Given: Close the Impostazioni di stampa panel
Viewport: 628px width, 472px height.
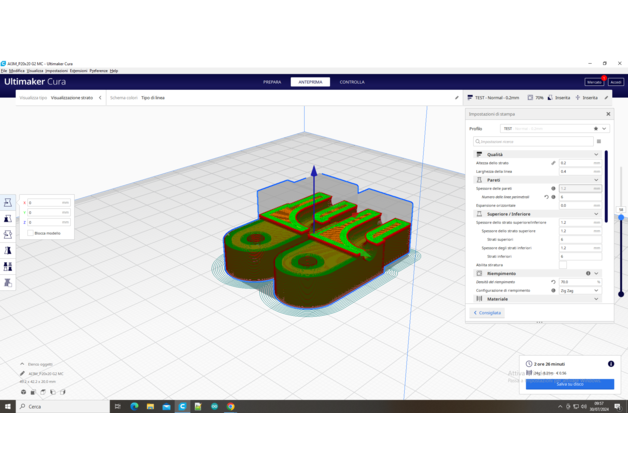Looking at the screenshot, I should (608, 114).
